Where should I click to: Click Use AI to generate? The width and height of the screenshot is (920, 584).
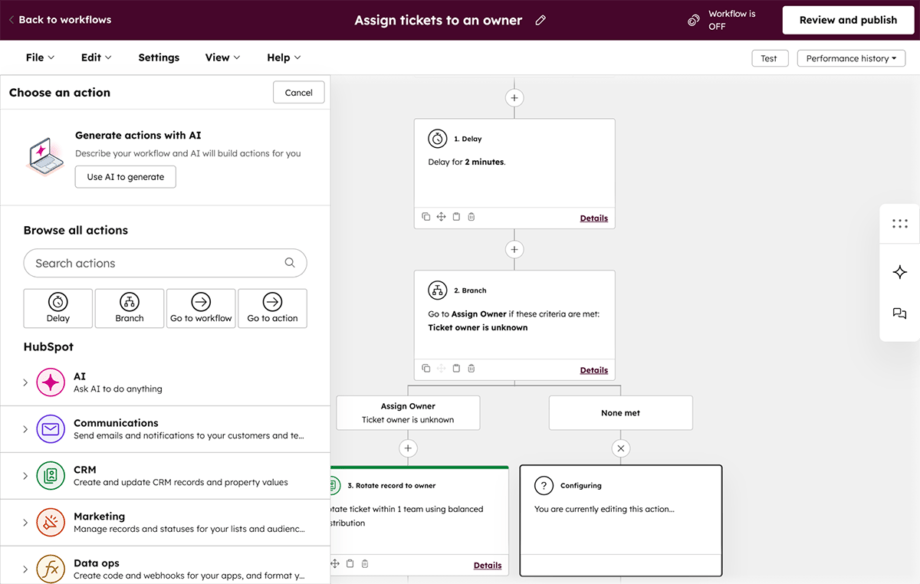point(126,177)
